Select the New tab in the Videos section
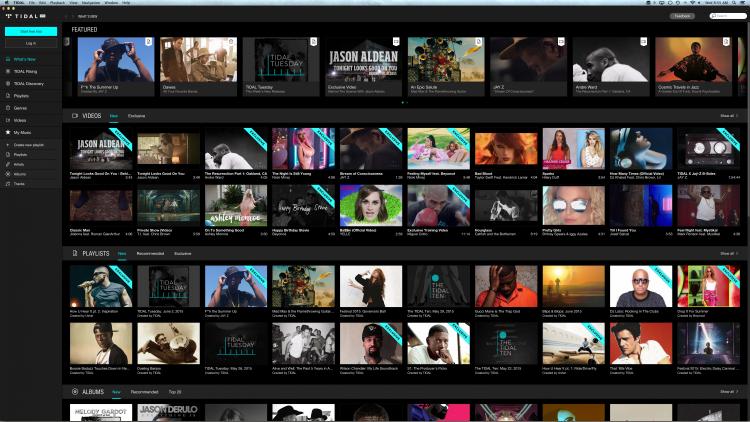Viewport: 750px width, 422px height. click(113, 116)
